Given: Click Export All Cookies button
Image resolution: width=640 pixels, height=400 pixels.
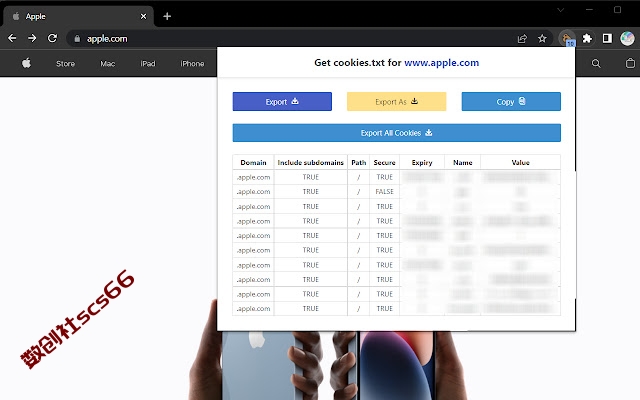Looking at the screenshot, I should [396, 133].
